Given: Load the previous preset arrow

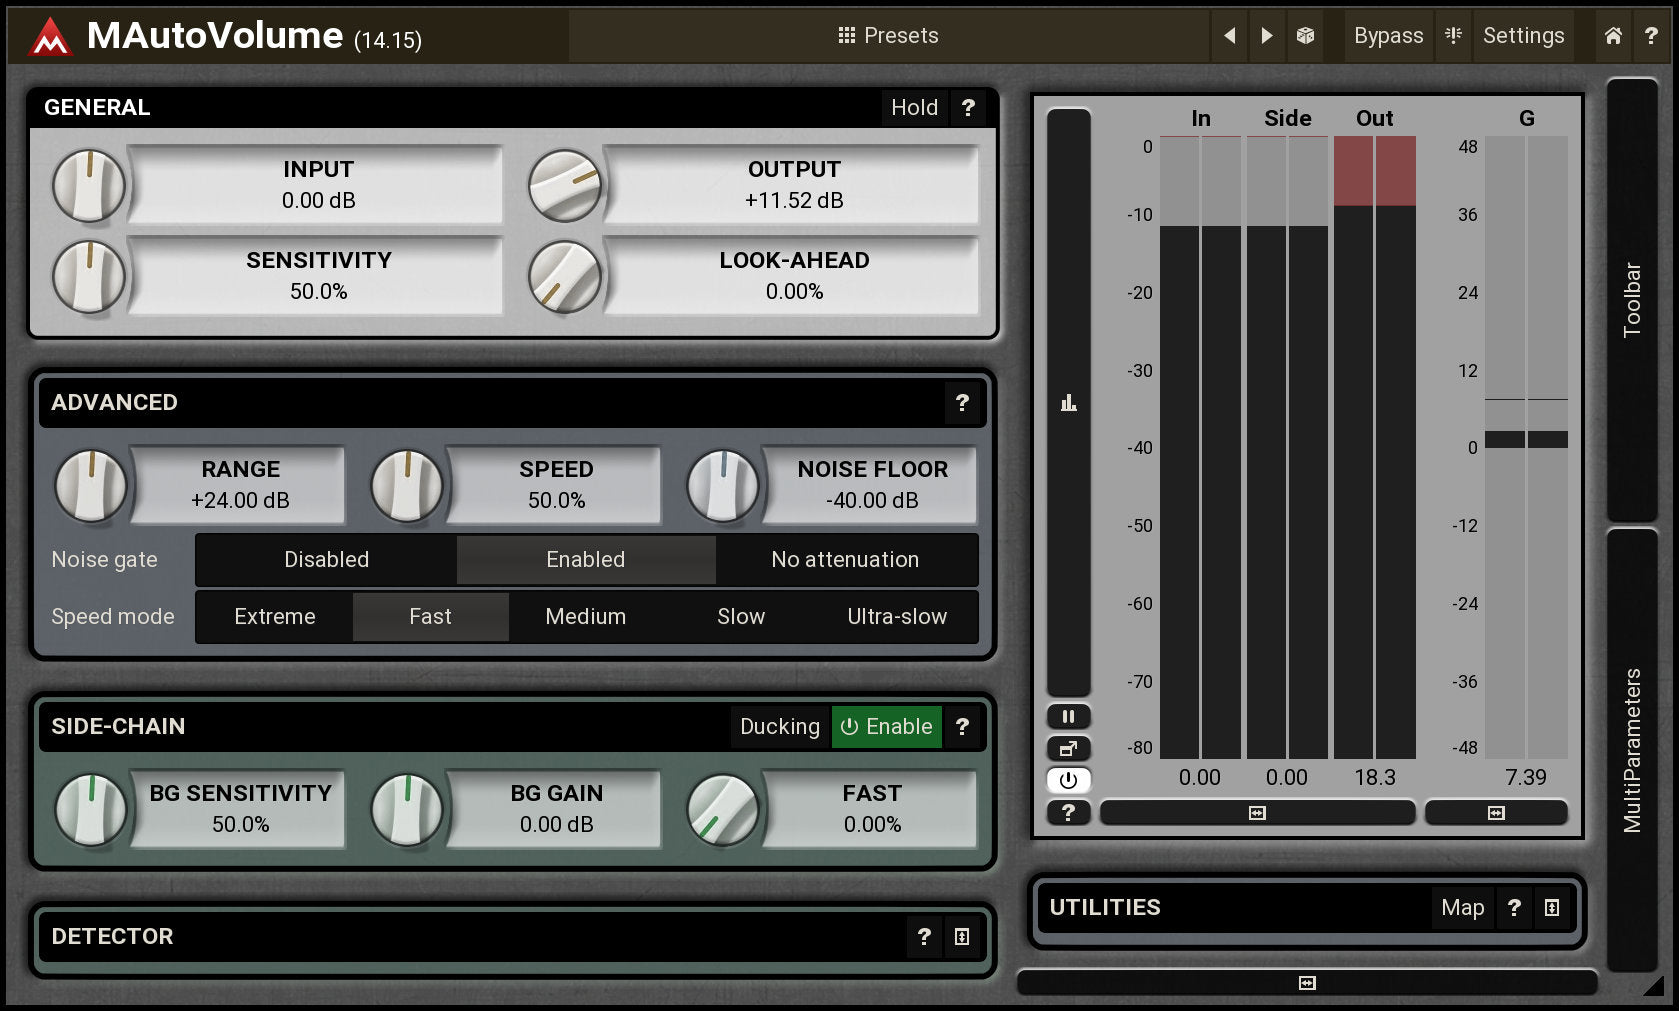Looking at the screenshot, I should tap(1229, 36).
